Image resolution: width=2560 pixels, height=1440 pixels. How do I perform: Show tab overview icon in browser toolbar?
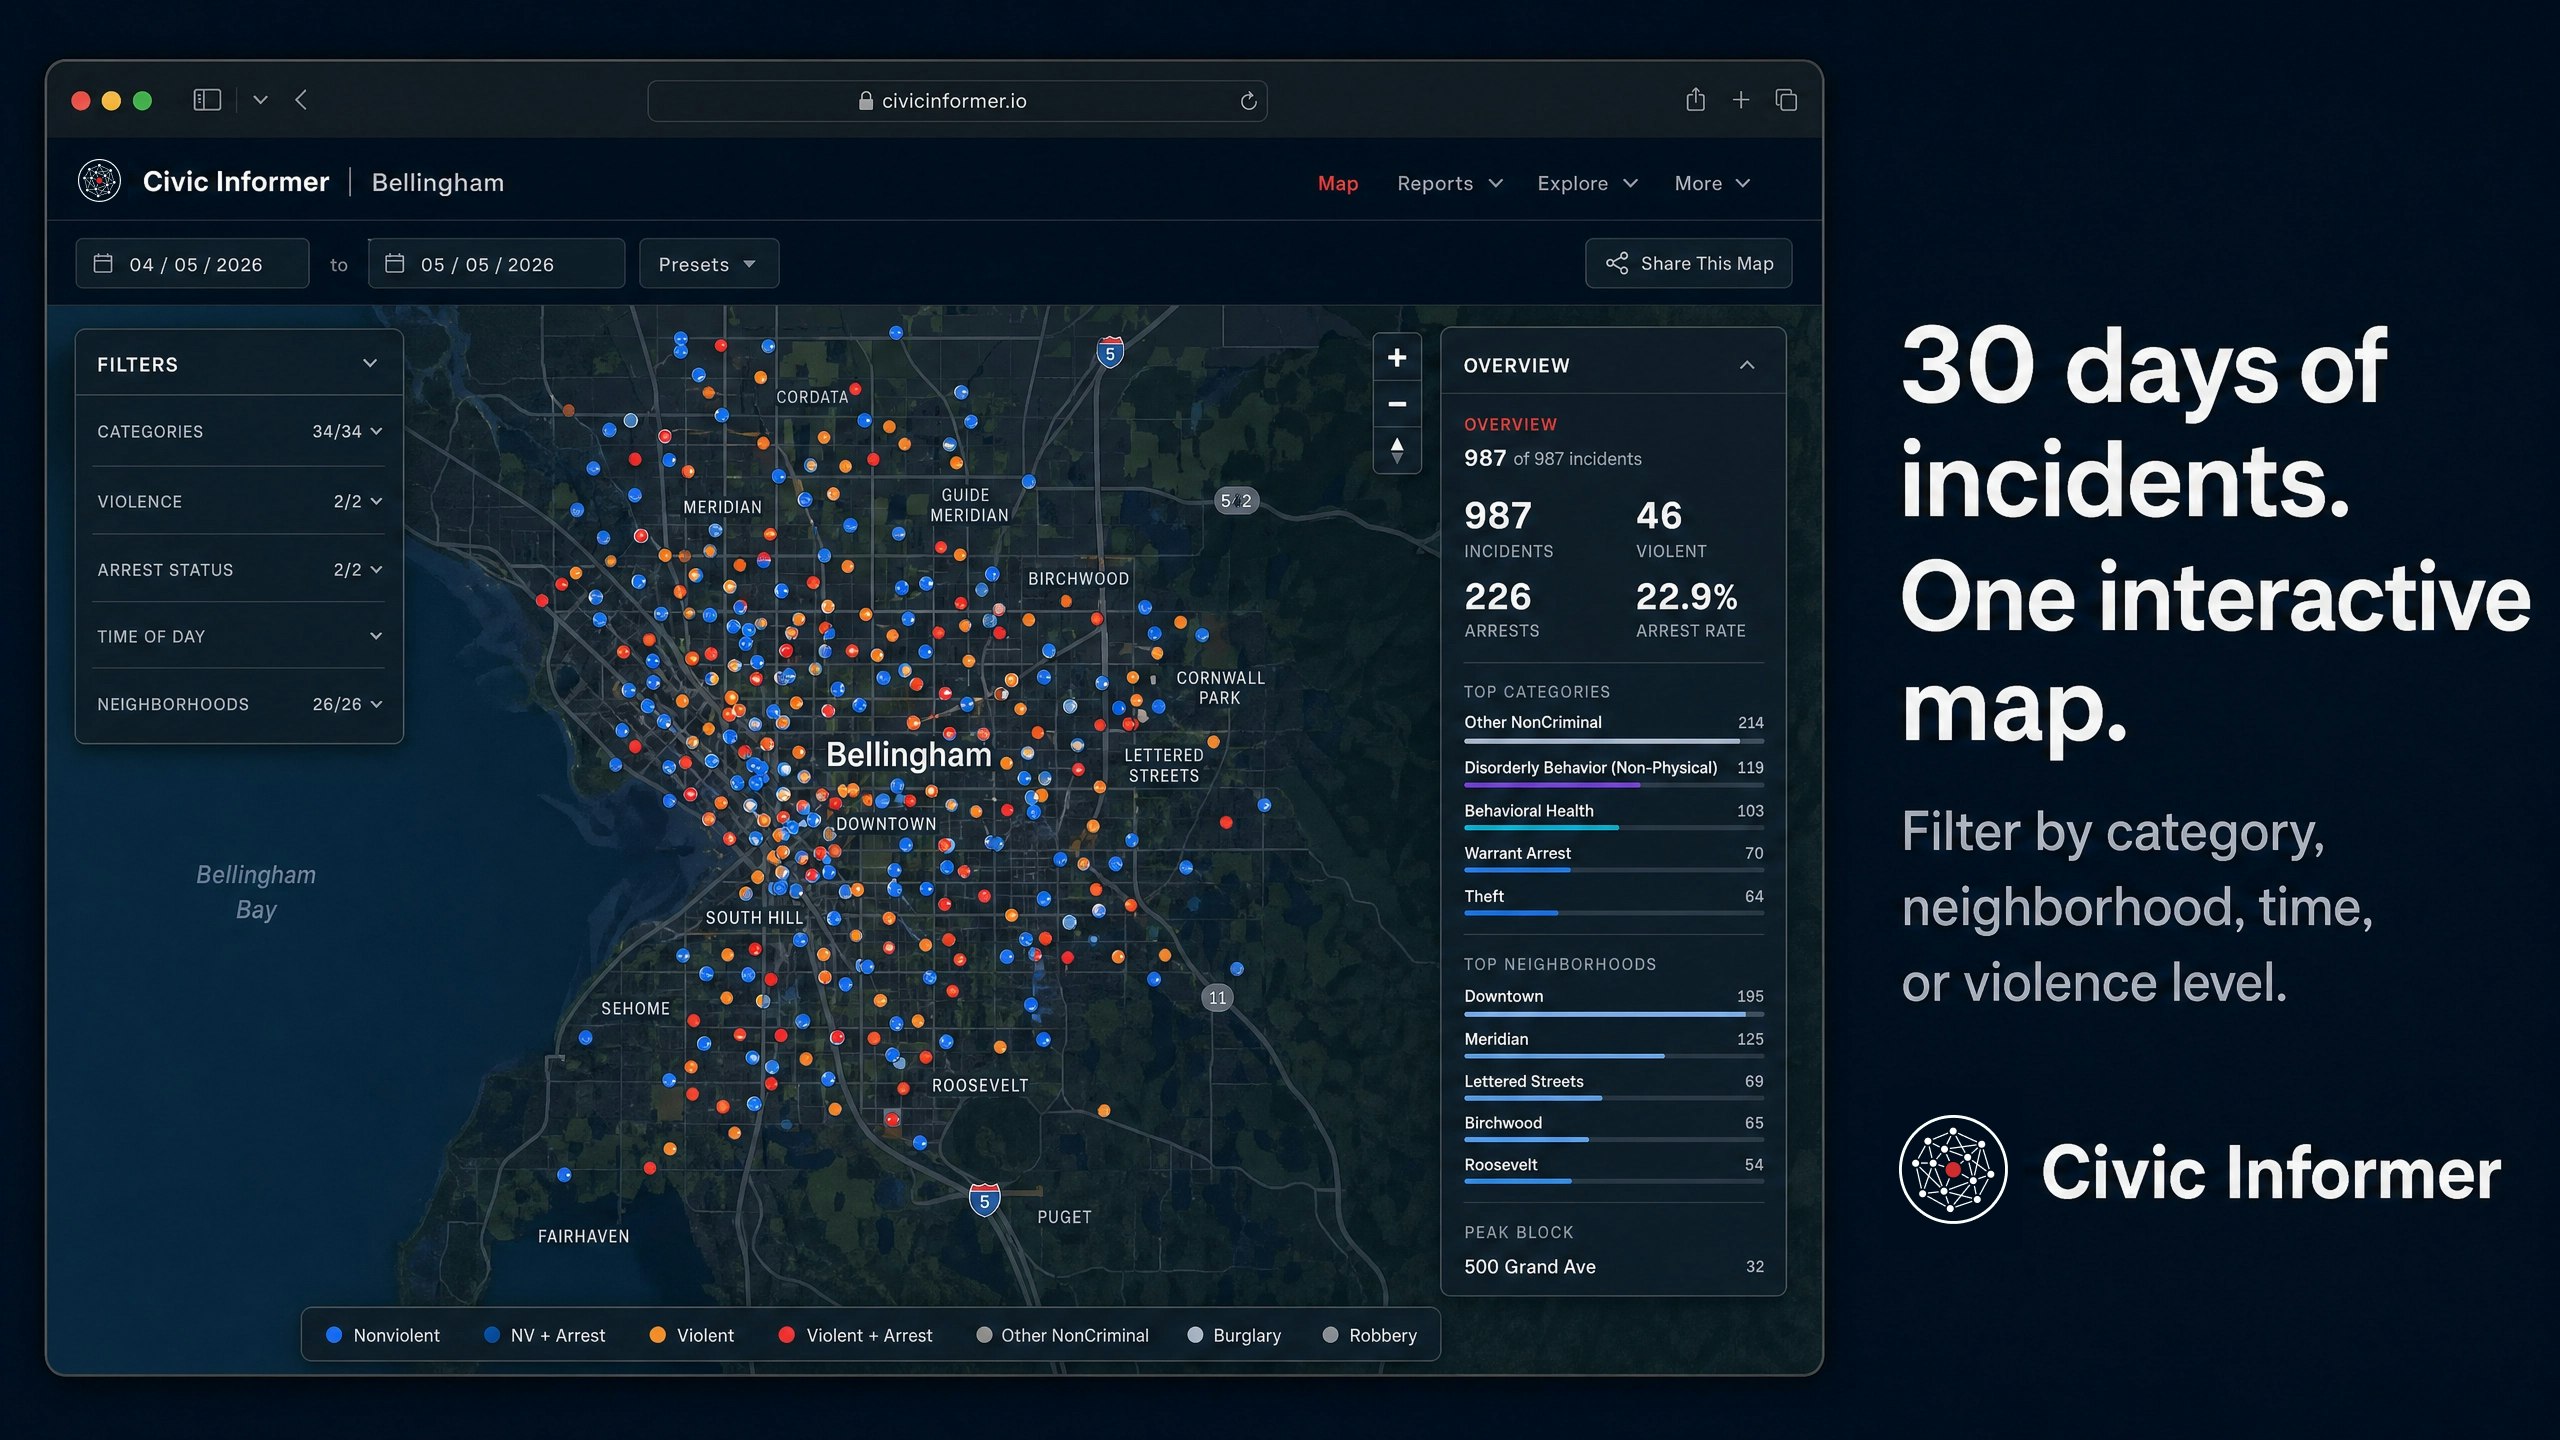pyautogui.click(x=1786, y=100)
